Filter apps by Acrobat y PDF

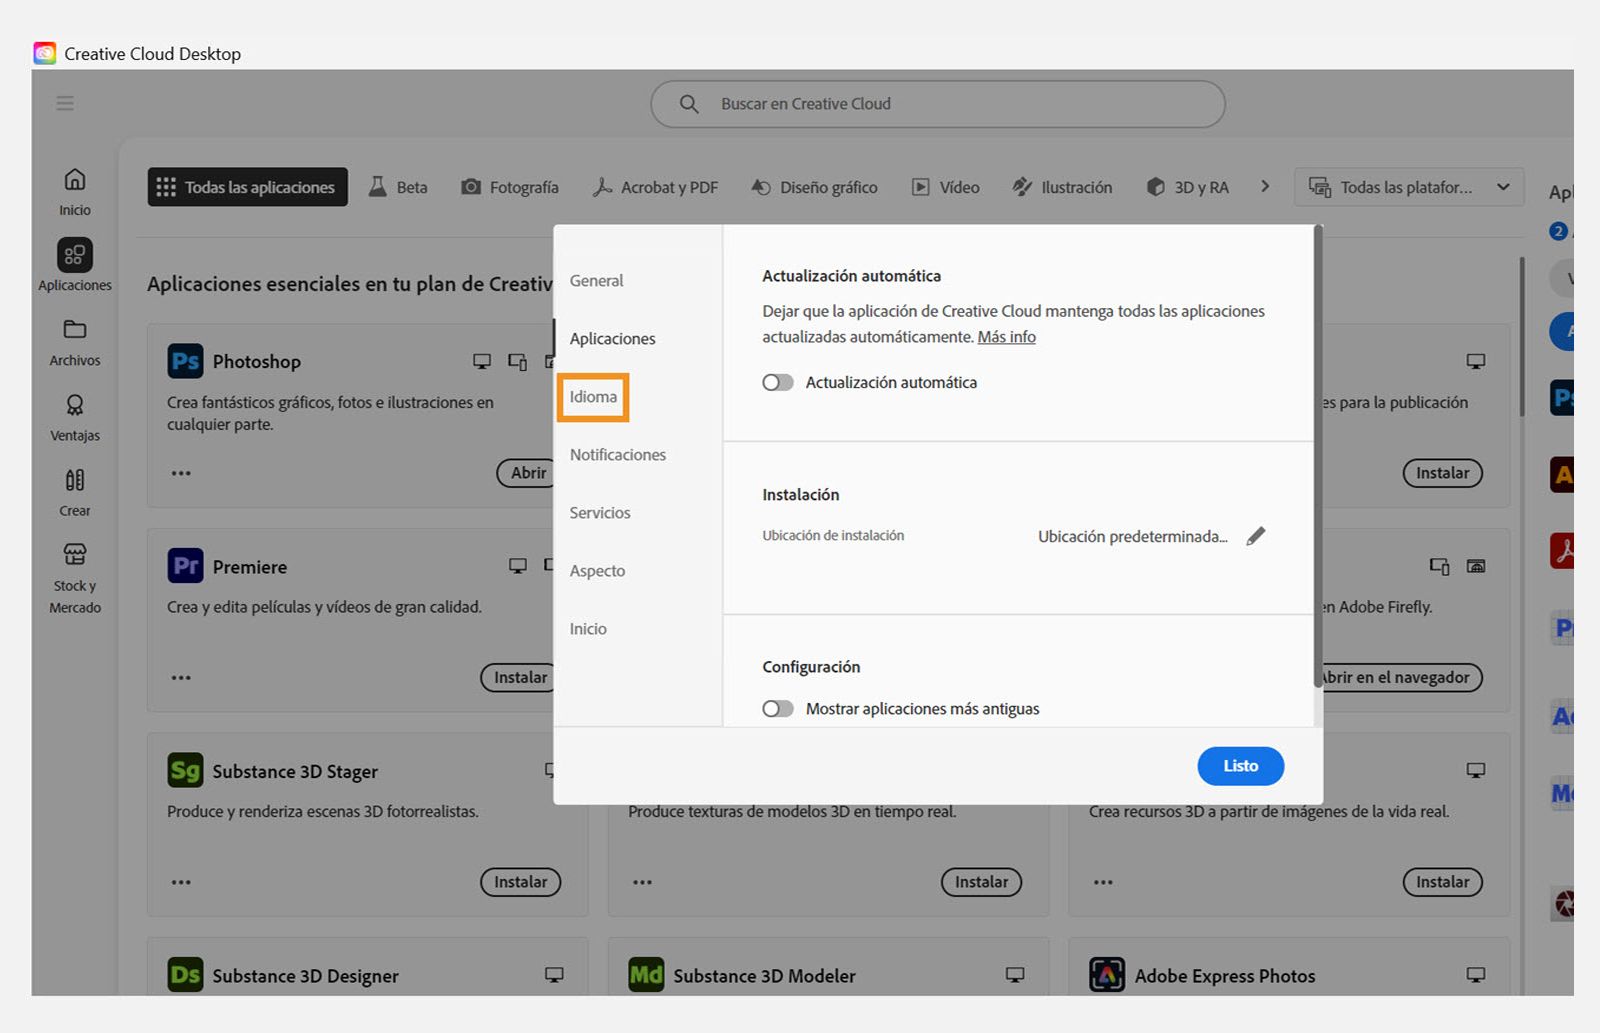click(656, 187)
